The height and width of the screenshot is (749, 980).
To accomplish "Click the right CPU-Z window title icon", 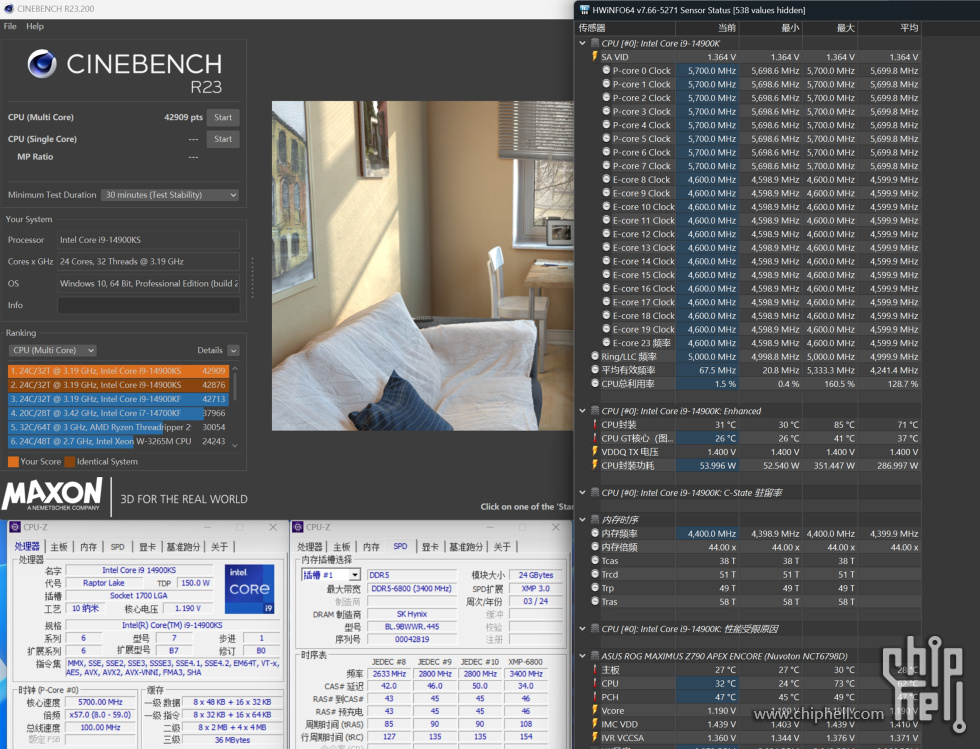I will point(298,527).
